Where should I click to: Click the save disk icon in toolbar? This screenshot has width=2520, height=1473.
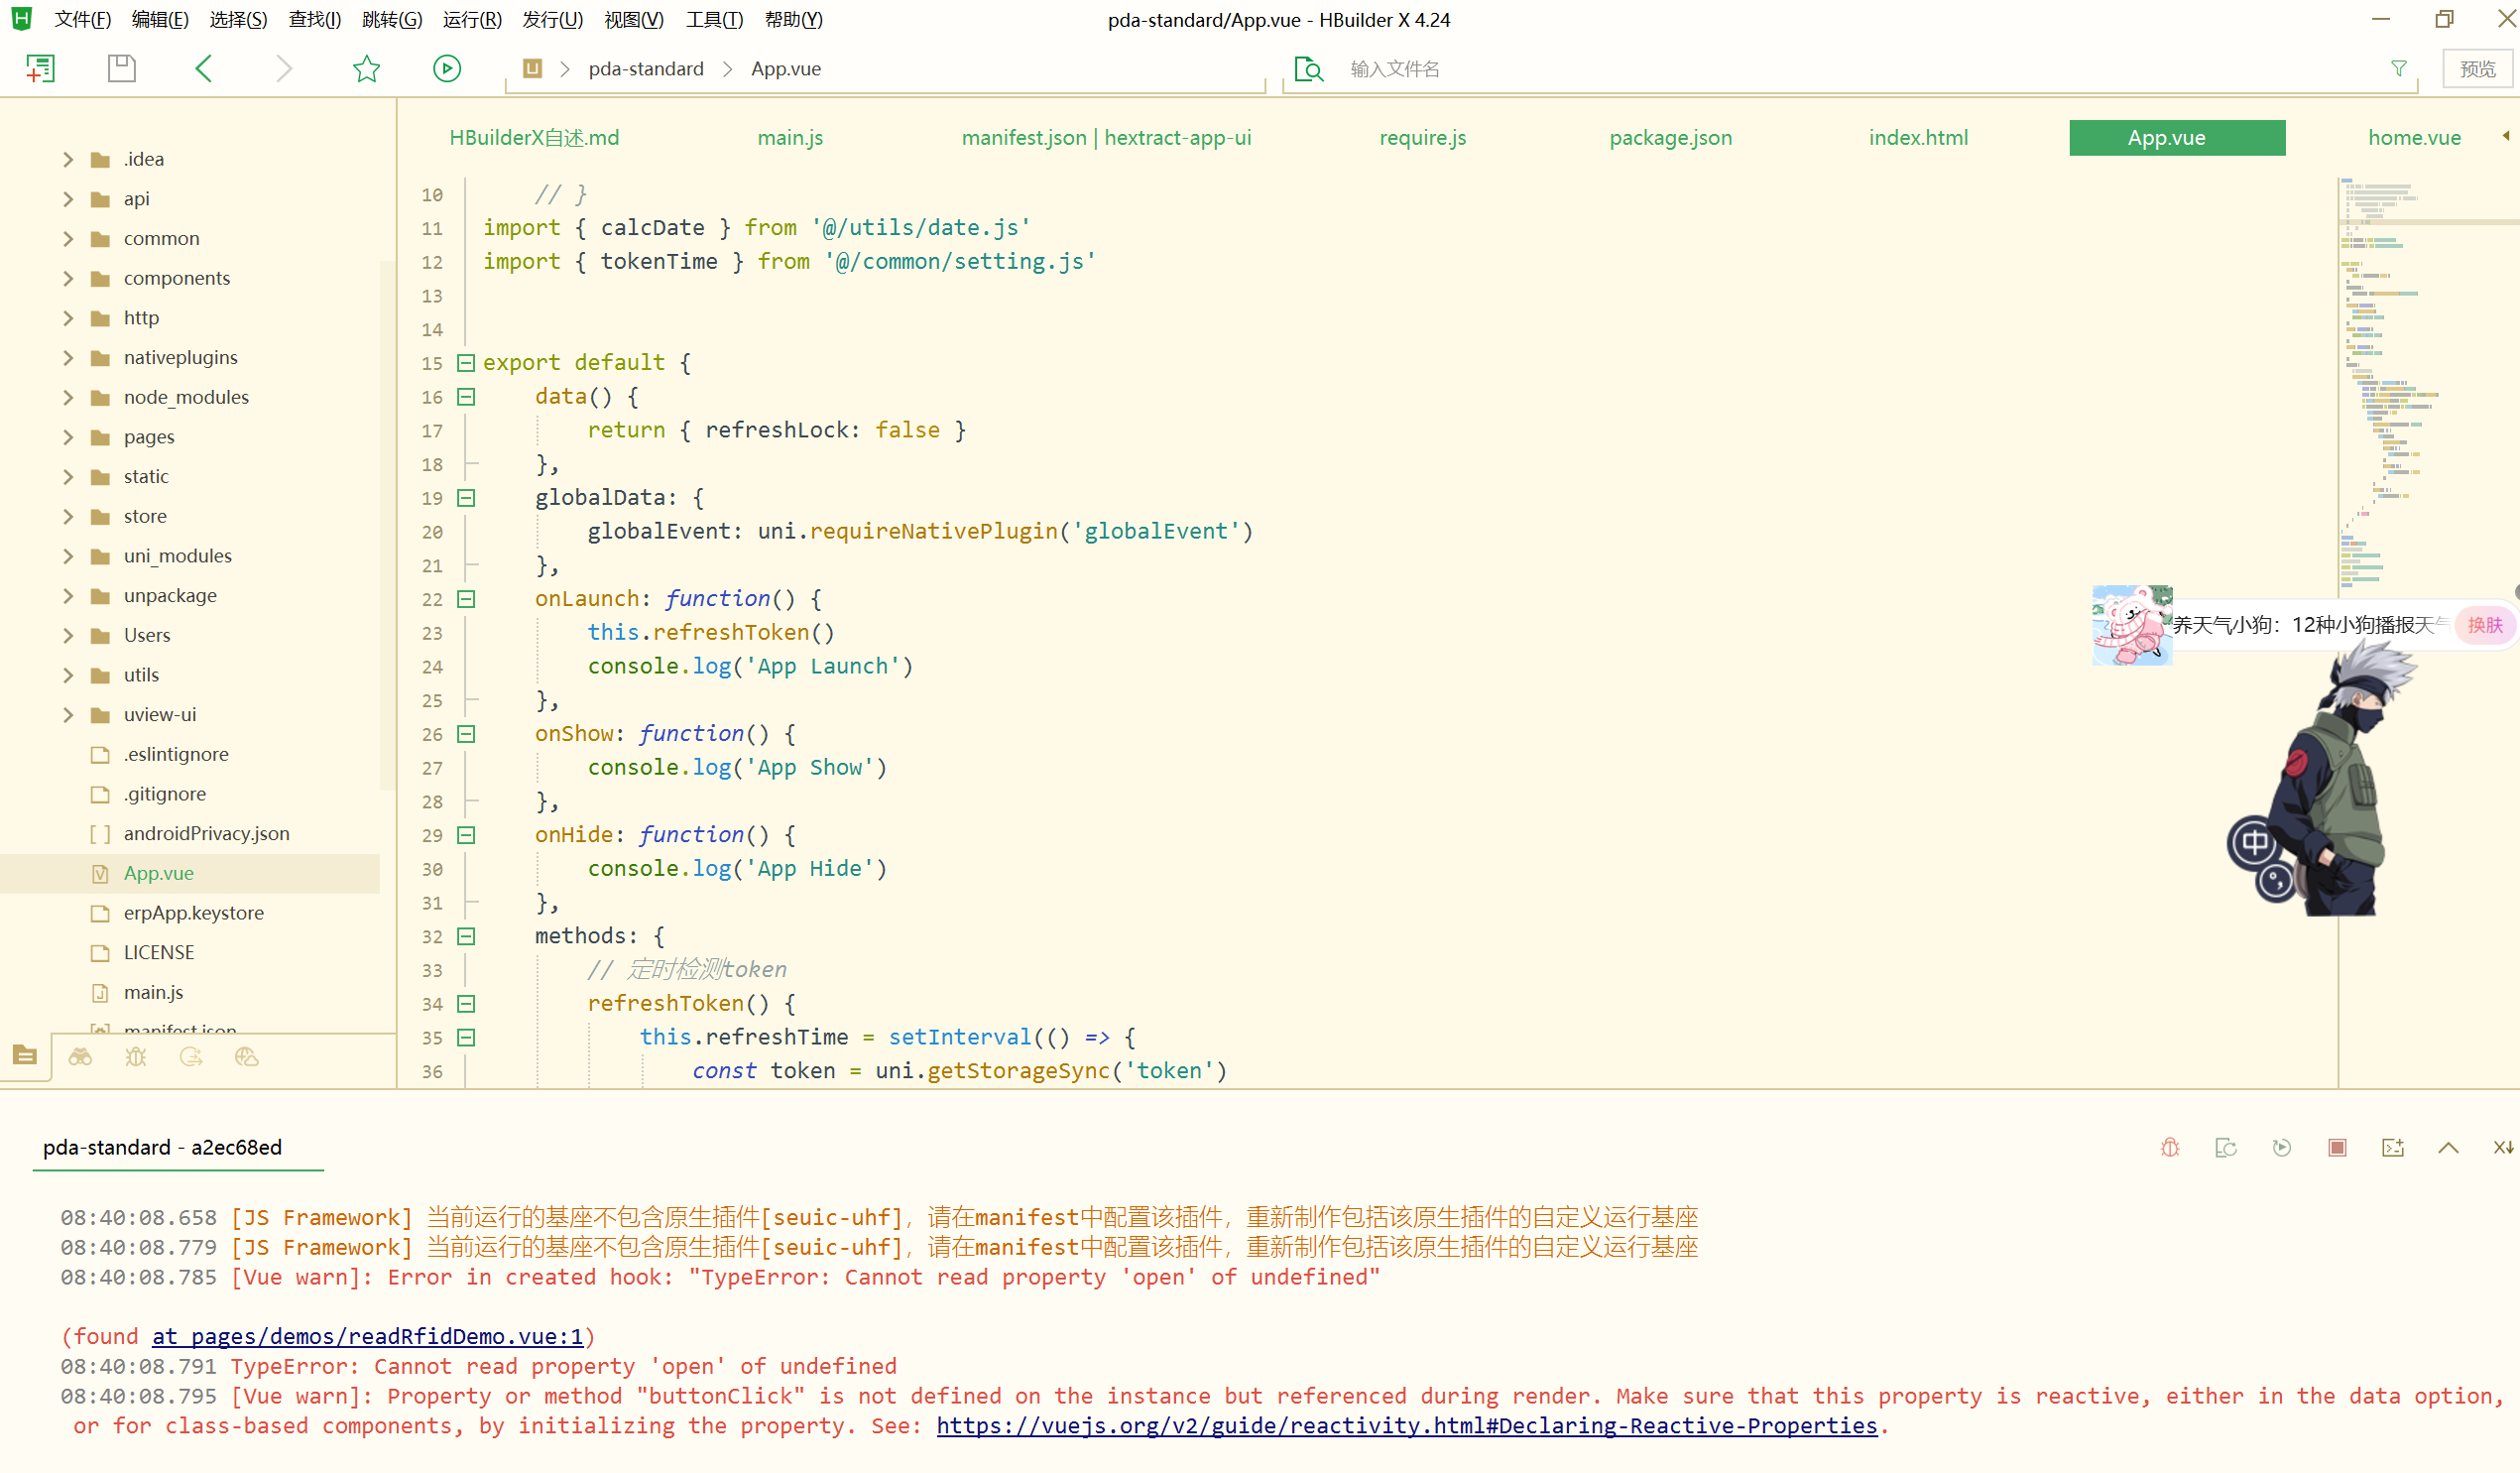coord(121,68)
